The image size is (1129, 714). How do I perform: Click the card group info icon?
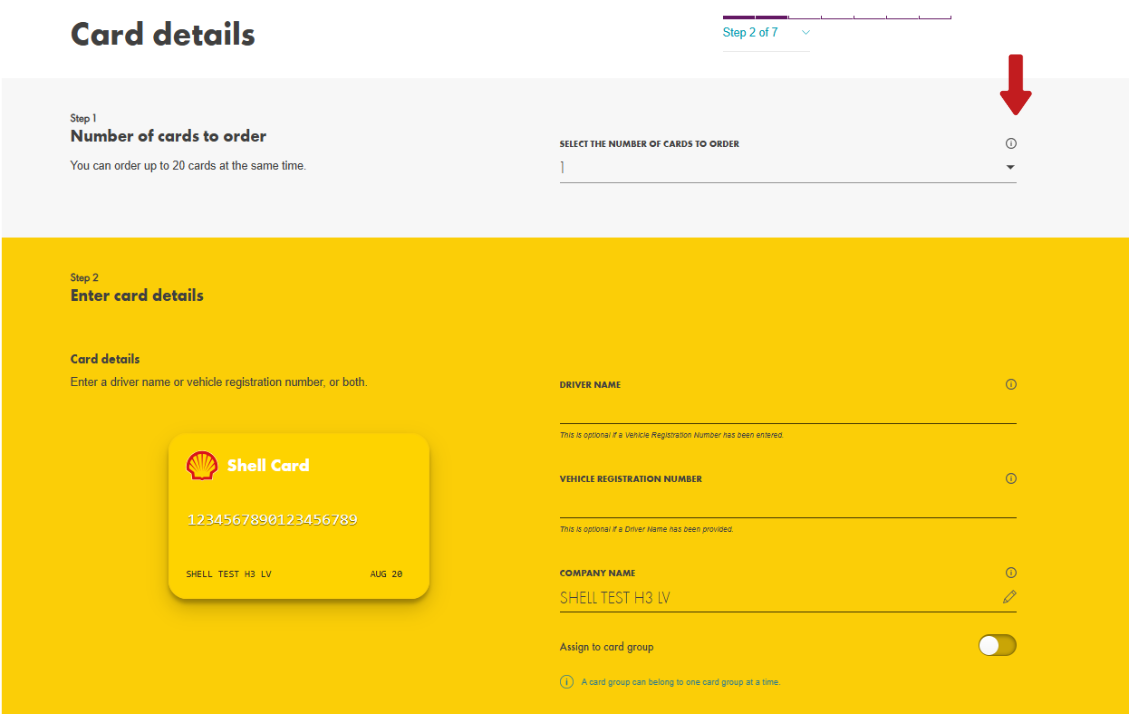[x=566, y=681]
